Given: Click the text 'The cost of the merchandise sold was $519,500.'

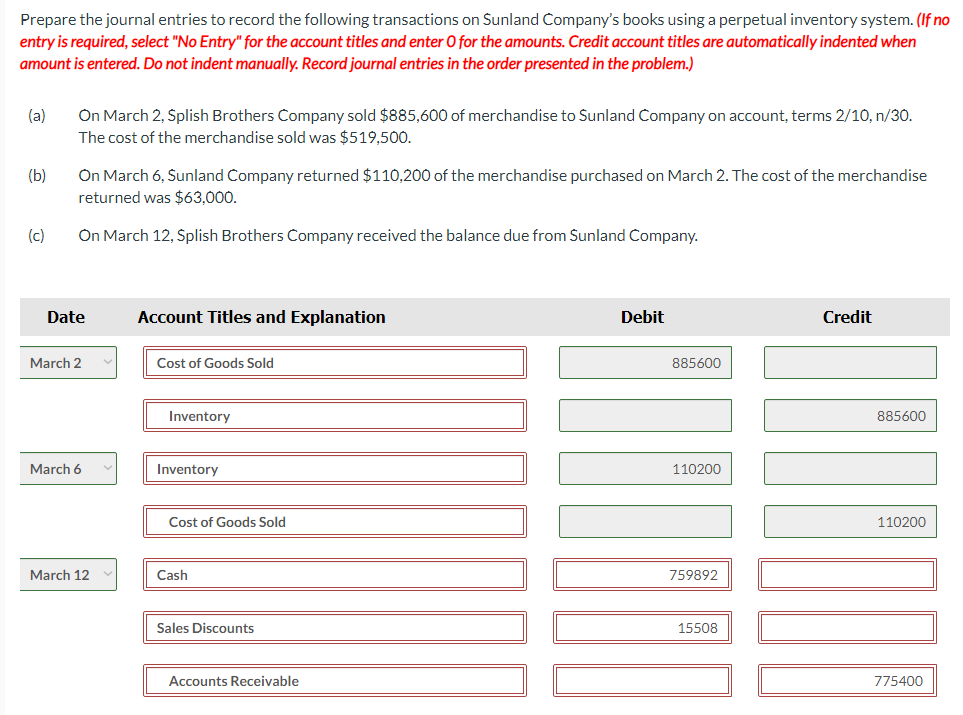Looking at the screenshot, I should [x=244, y=138].
